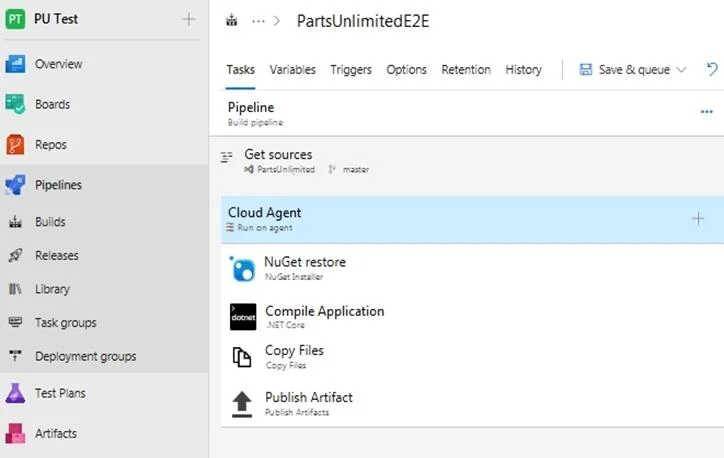
Task: Click the plus icon beside PU Test
Action: [188, 19]
